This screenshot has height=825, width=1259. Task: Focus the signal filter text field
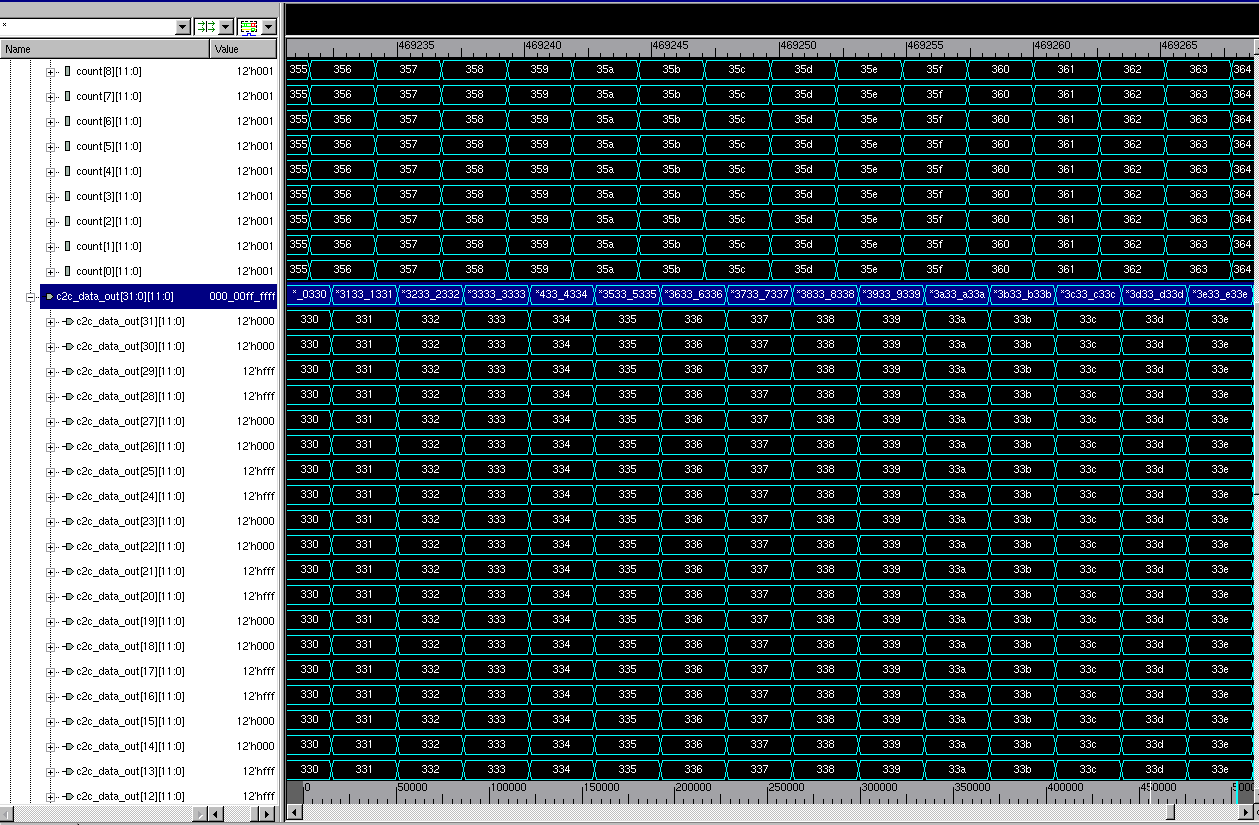click(88, 27)
